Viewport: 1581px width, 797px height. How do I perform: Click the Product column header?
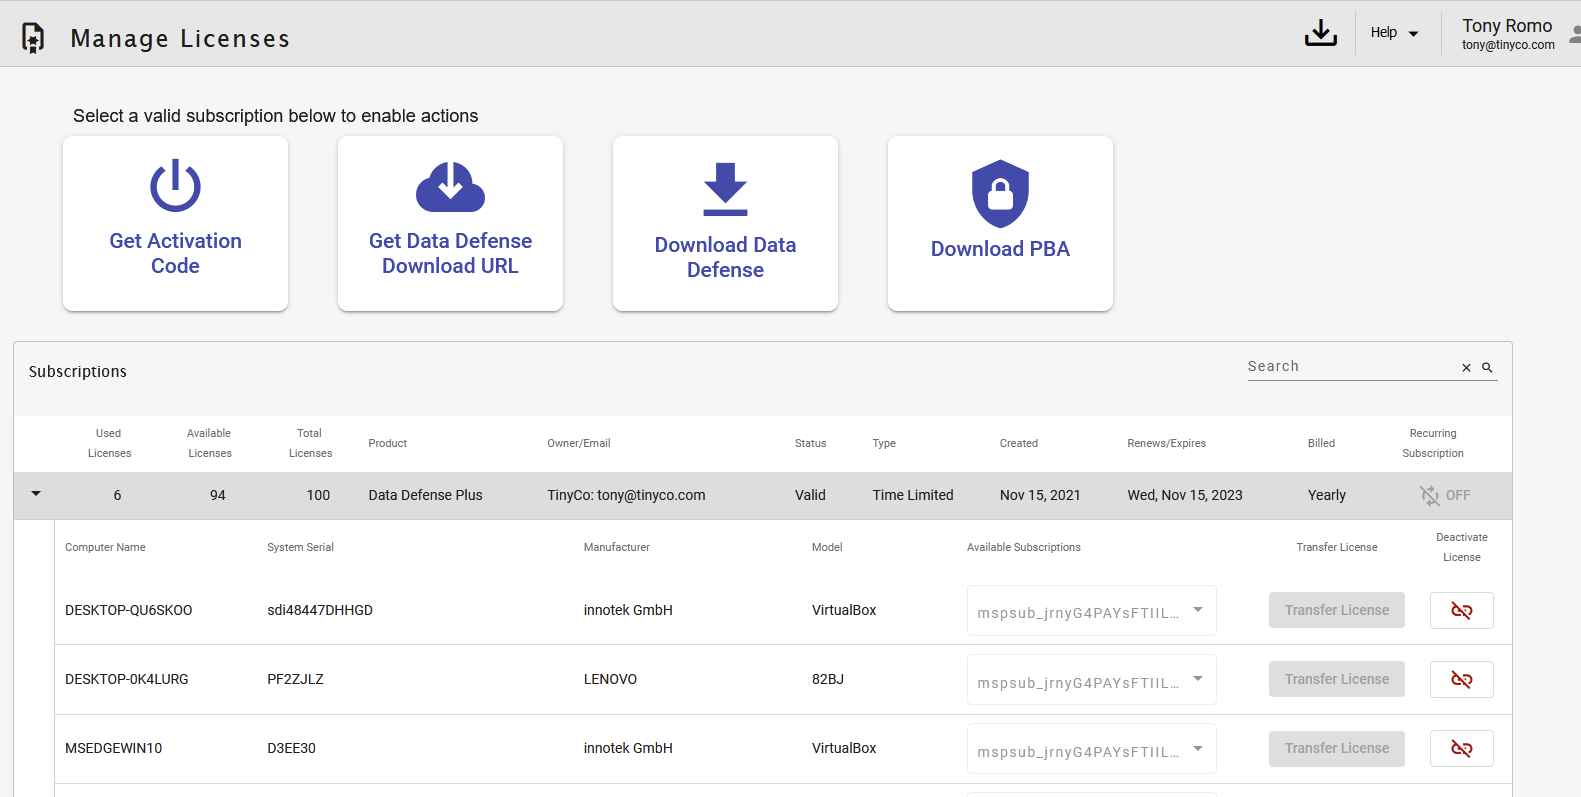pos(388,443)
